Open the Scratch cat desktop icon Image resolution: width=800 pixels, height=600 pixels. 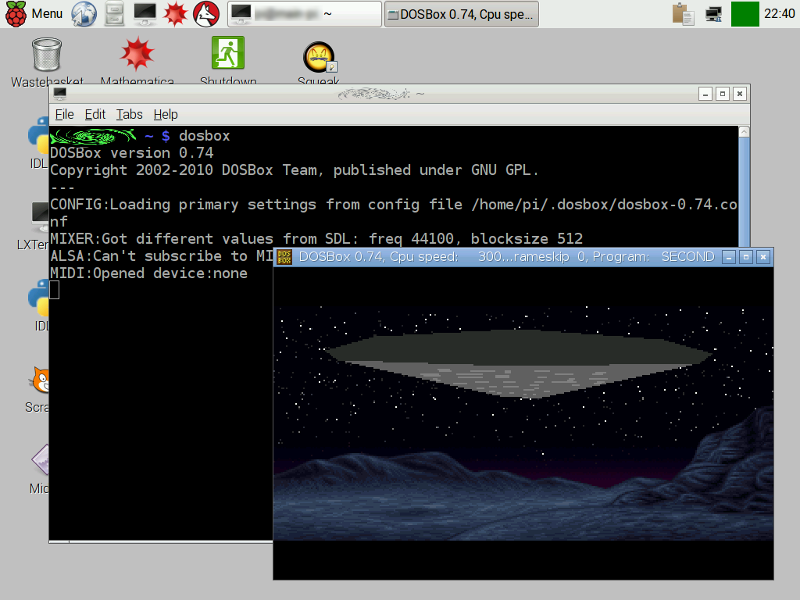click(38, 389)
